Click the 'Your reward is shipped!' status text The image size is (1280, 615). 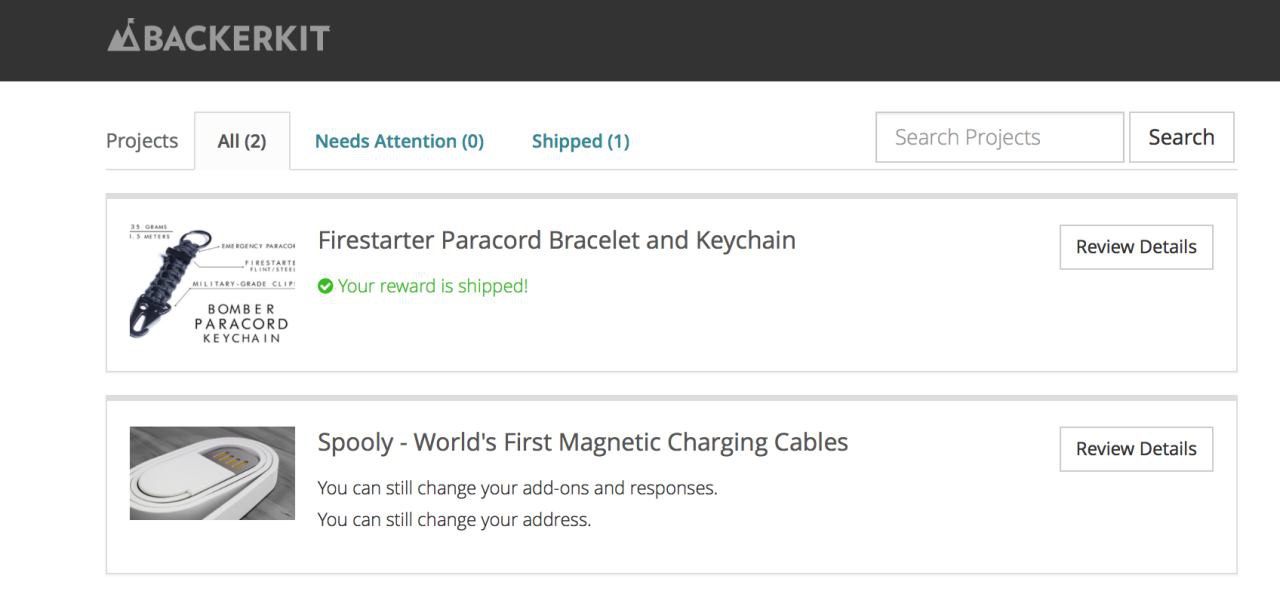(x=432, y=286)
